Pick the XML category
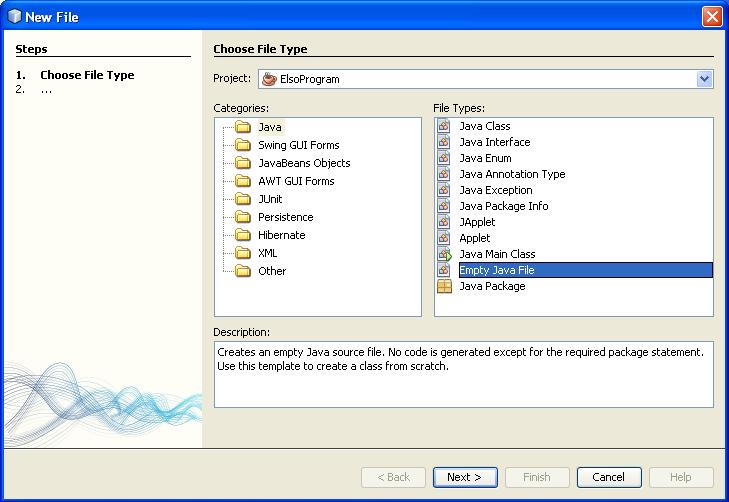Viewport: 729px width, 502px height. click(x=267, y=253)
